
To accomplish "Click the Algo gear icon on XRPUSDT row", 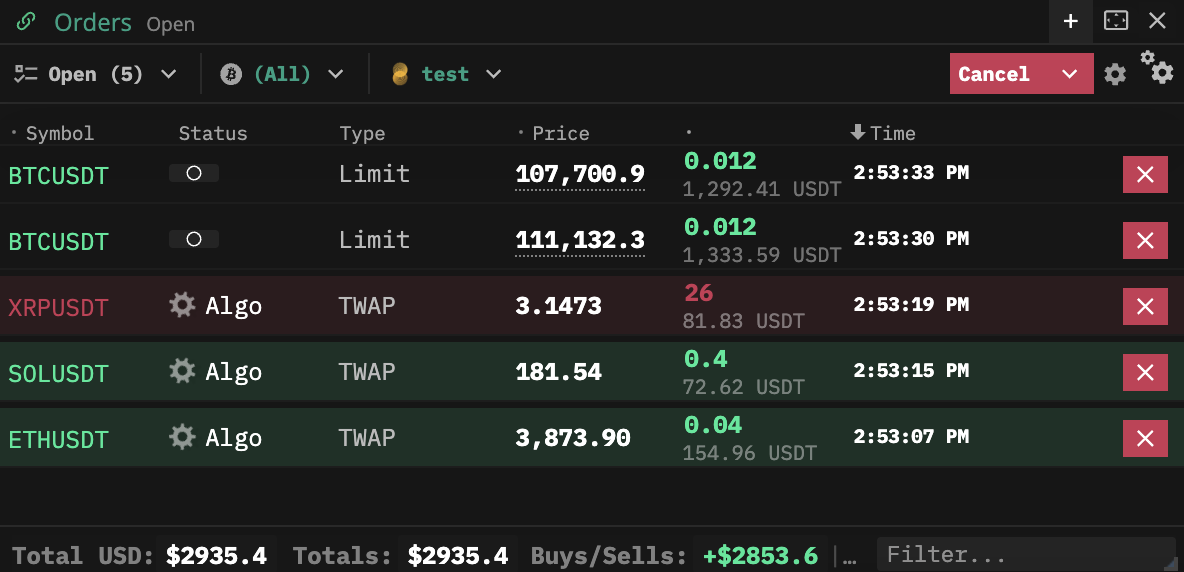I will tap(182, 305).
